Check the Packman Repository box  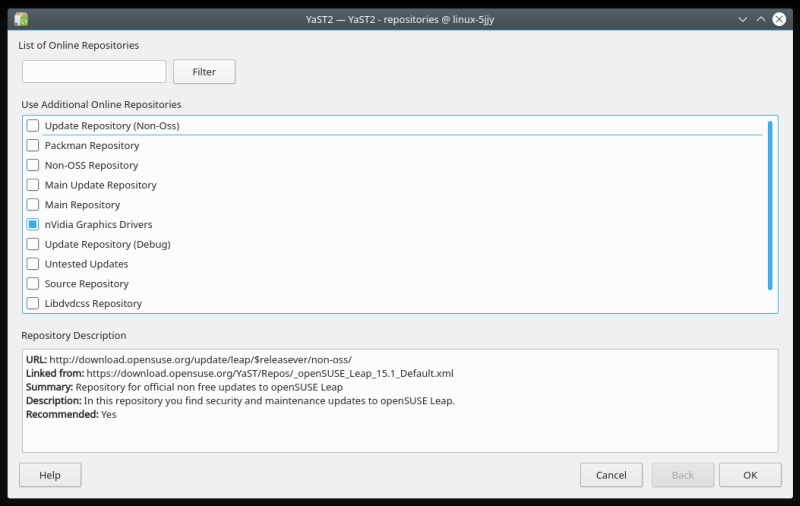(x=33, y=145)
